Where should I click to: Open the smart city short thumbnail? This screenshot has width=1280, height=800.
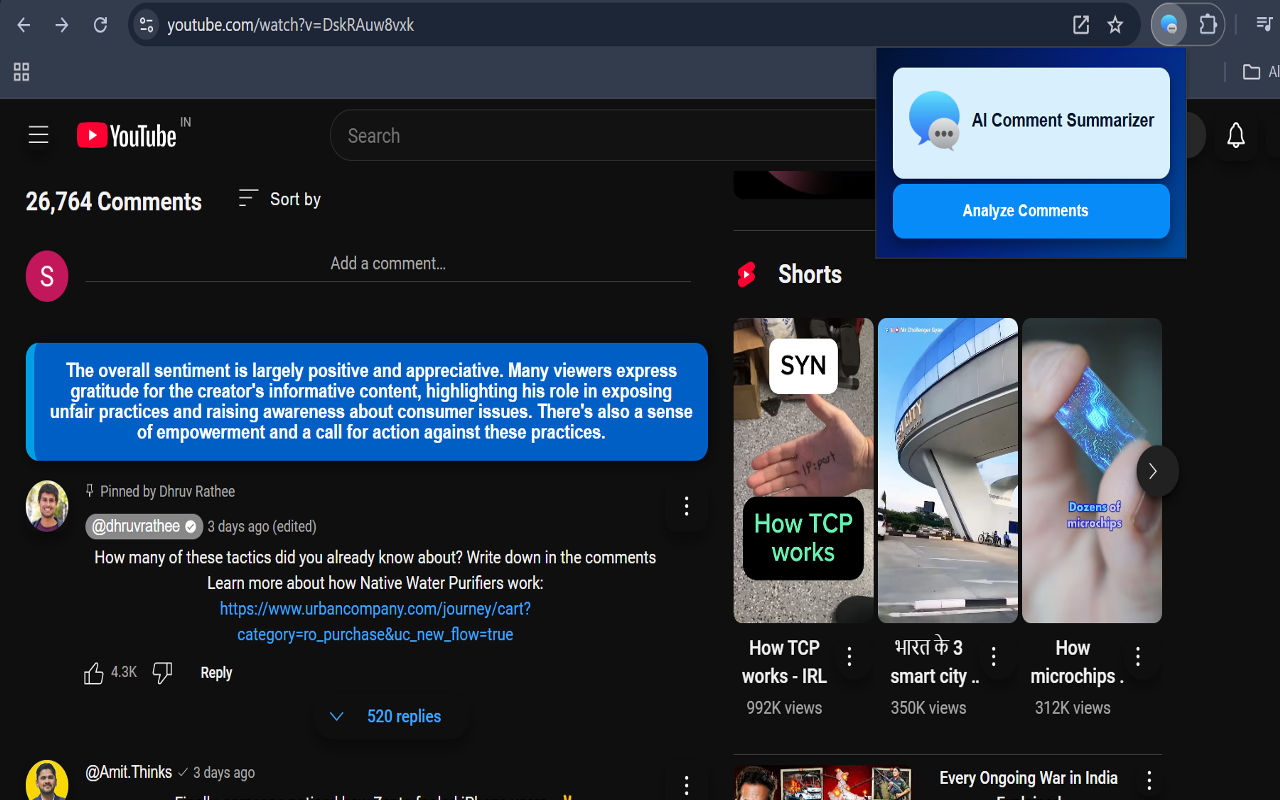pos(948,470)
